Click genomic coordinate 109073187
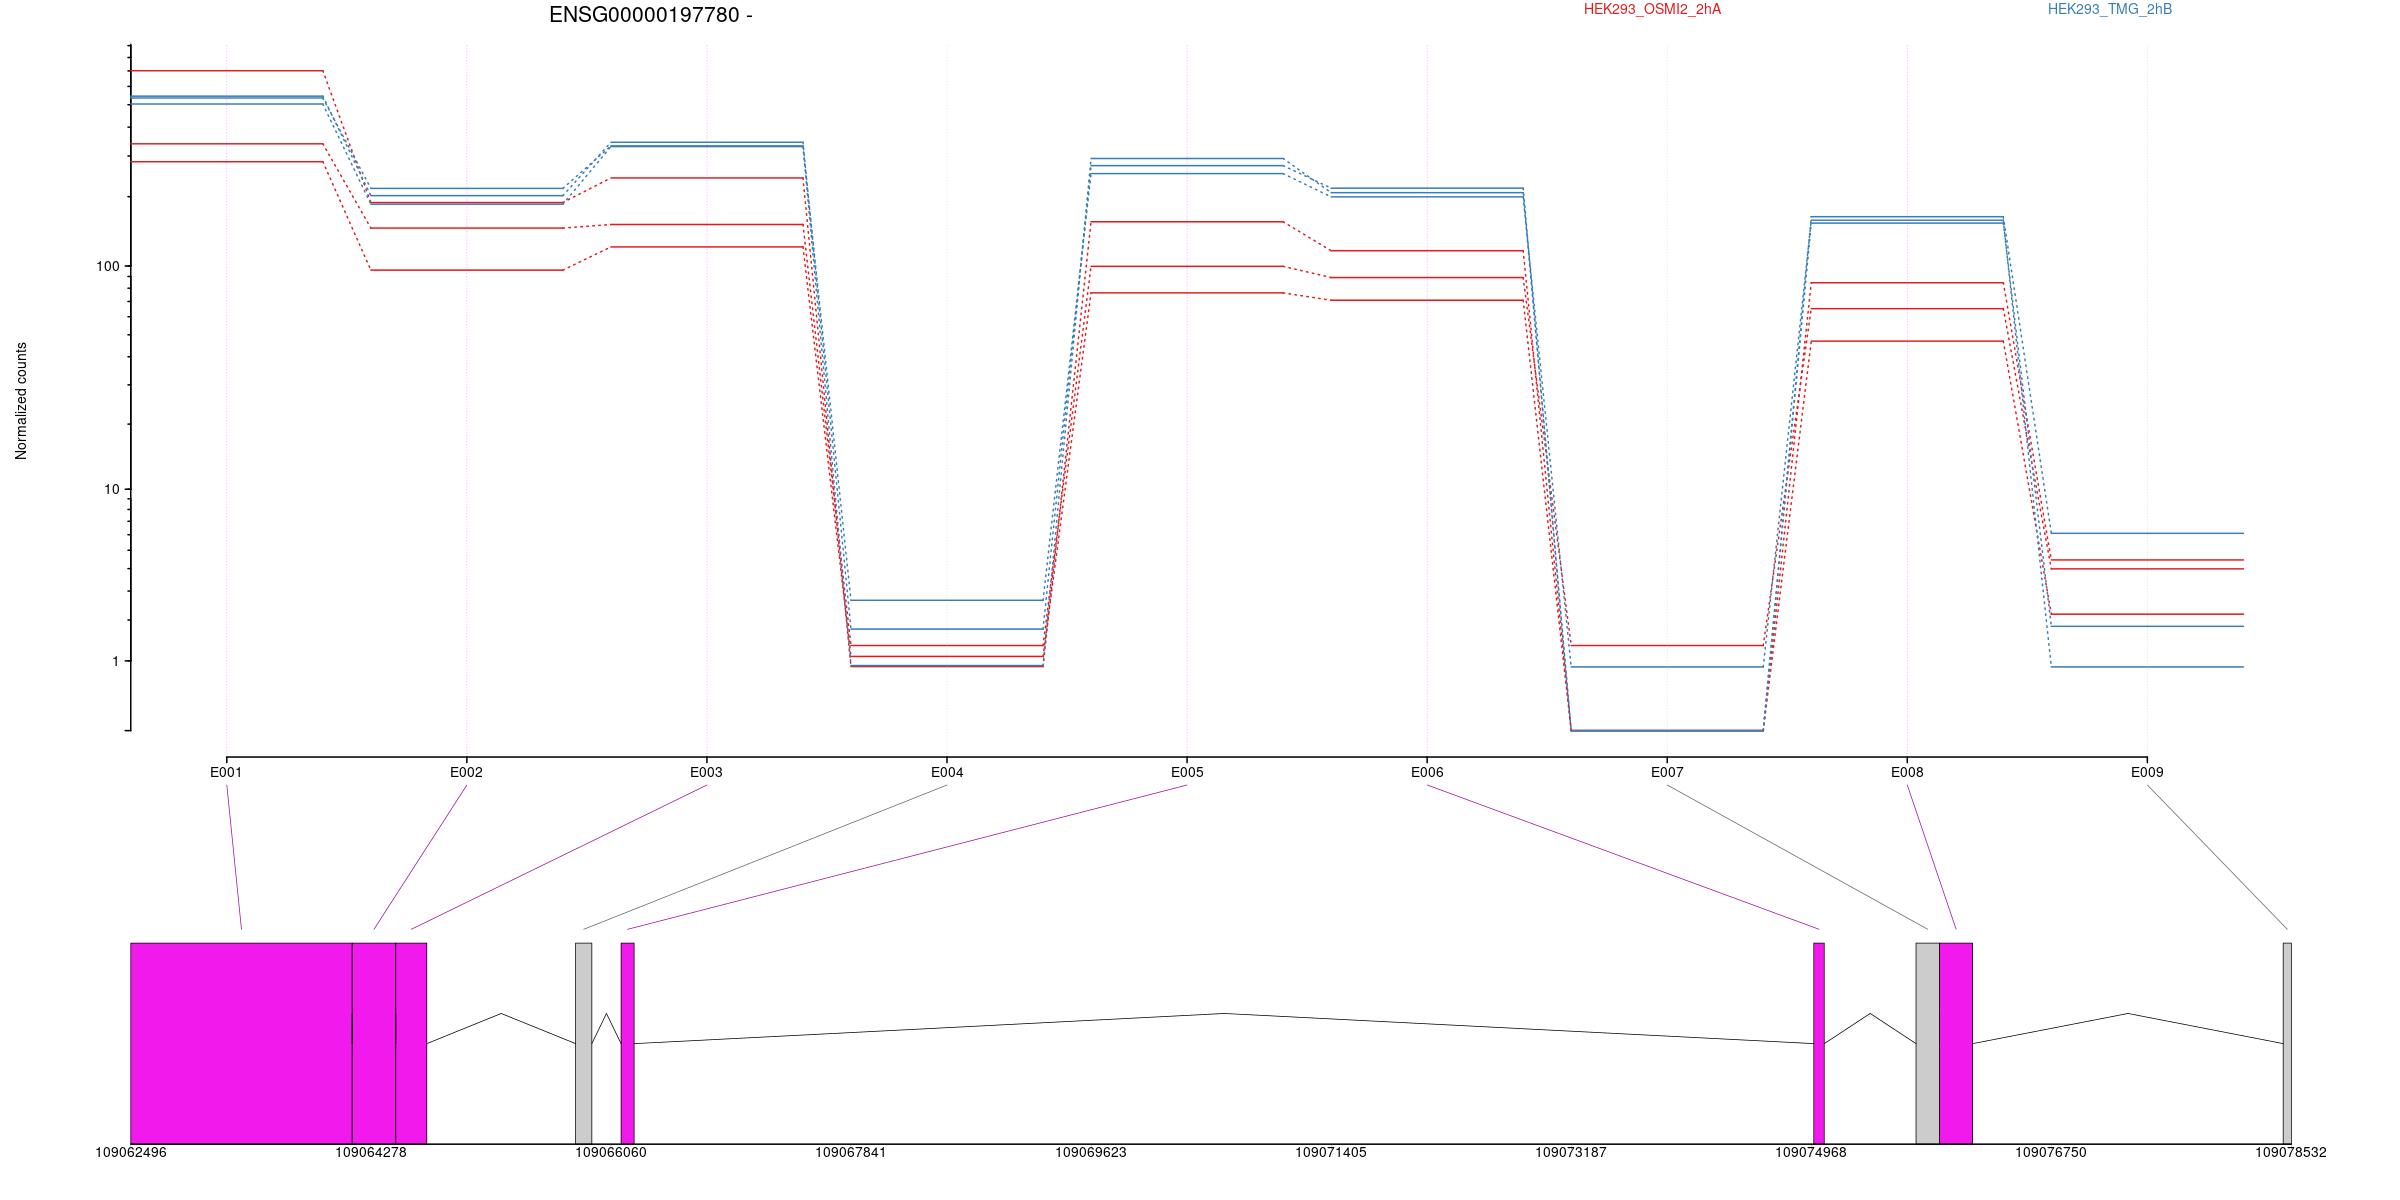 [x=1571, y=1152]
